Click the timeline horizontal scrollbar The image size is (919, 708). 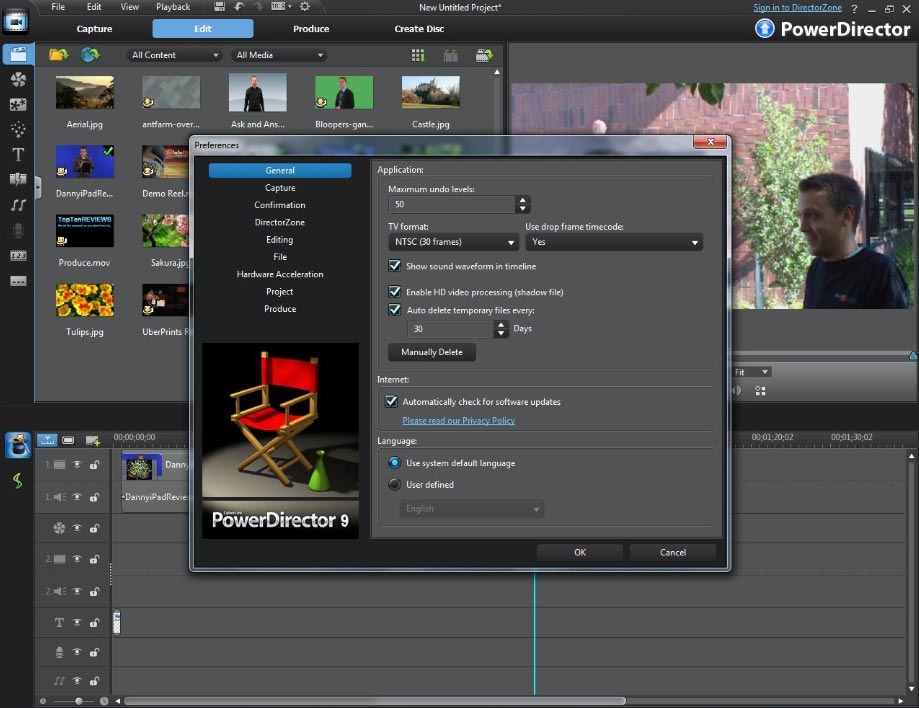[x=375, y=701]
